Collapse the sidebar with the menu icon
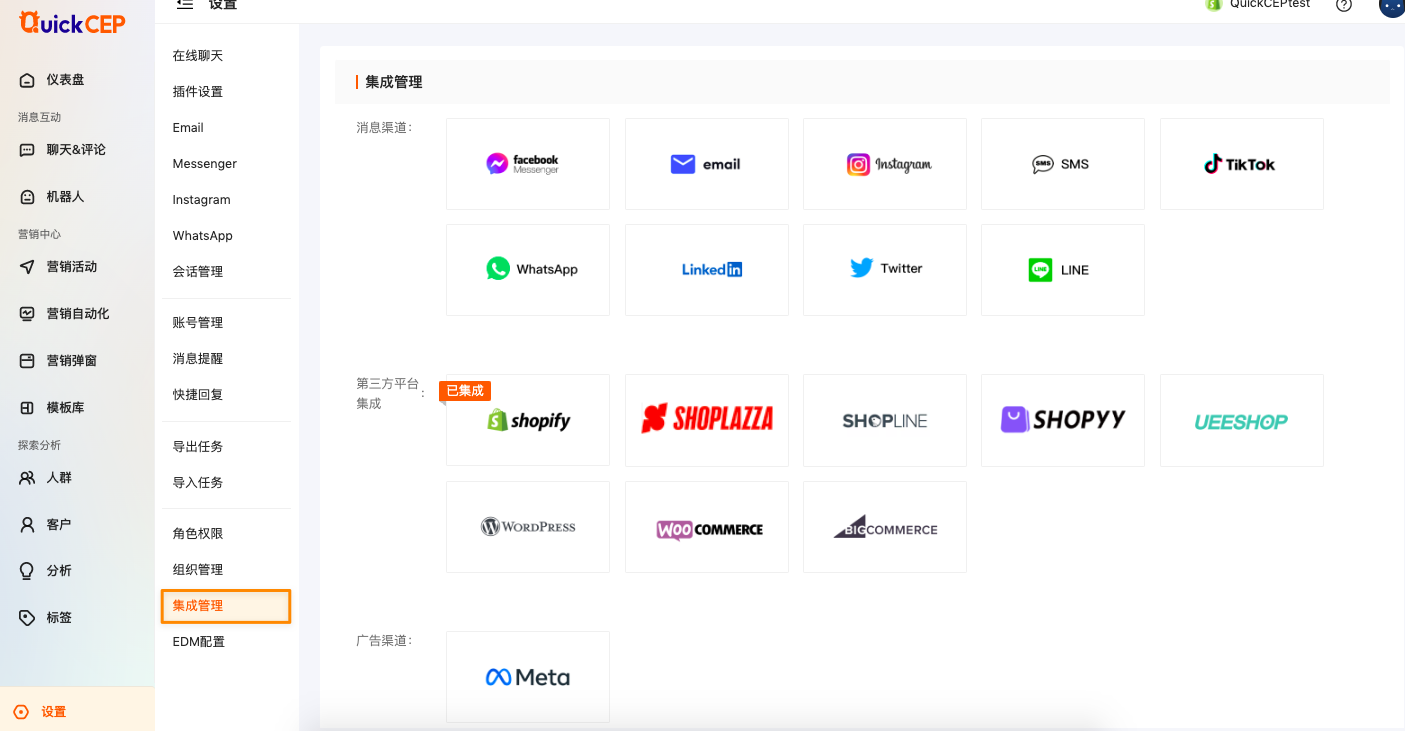The height and width of the screenshot is (731, 1405). click(x=184, y=5)
